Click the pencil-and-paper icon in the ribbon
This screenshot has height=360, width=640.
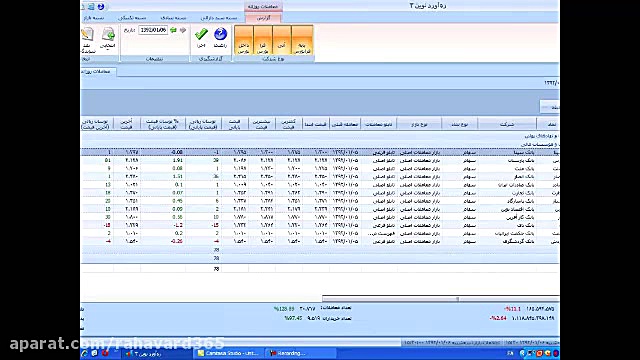tap(87, 35)
